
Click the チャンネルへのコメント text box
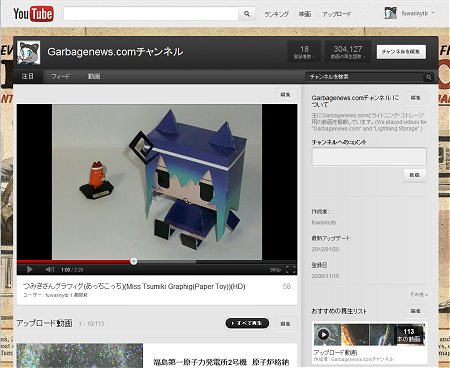coord(369,156)
